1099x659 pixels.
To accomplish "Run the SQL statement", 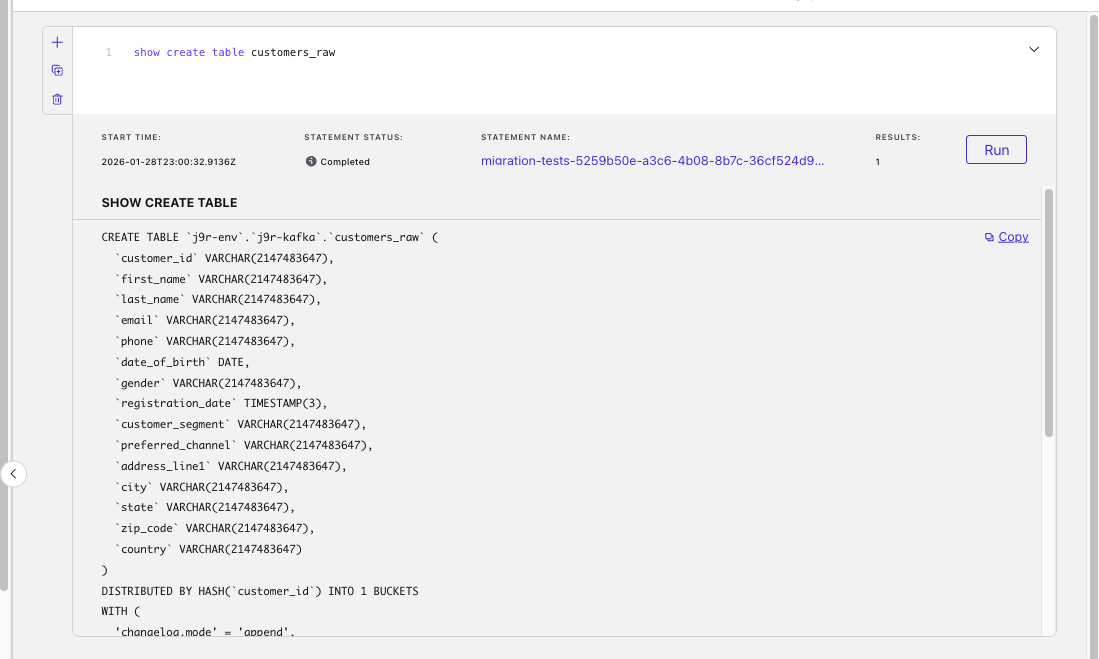I will coord(996,150).
